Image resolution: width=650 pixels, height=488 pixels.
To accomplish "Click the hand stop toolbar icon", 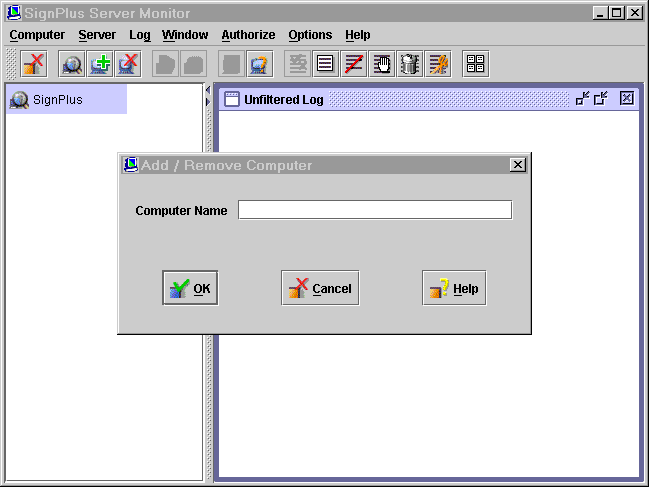I will click(x=382, y=65).
